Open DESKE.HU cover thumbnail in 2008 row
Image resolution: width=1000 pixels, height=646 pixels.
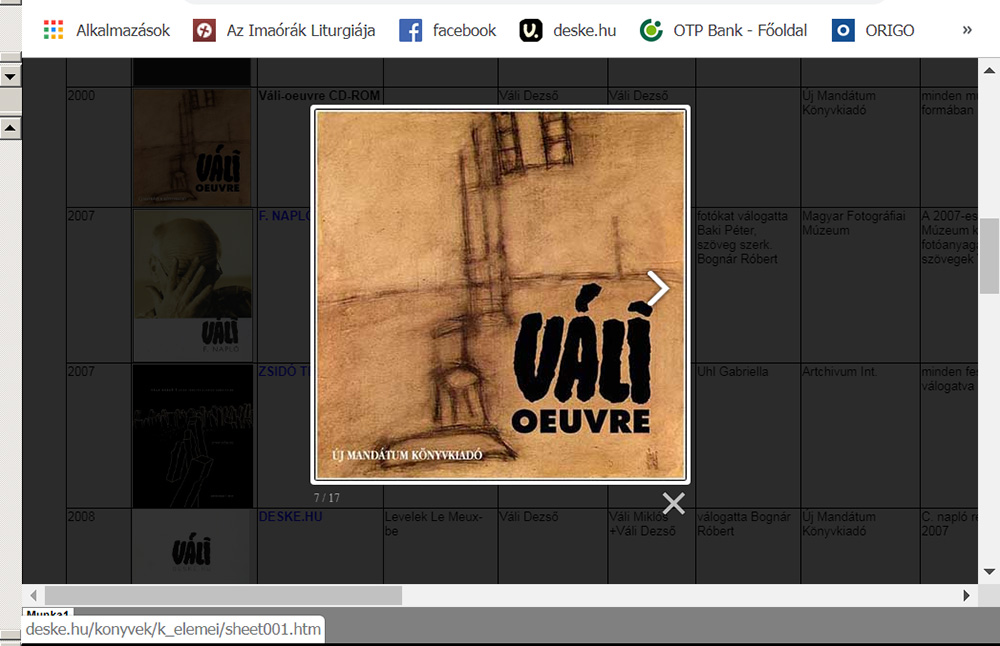click(x=192, y=547)
